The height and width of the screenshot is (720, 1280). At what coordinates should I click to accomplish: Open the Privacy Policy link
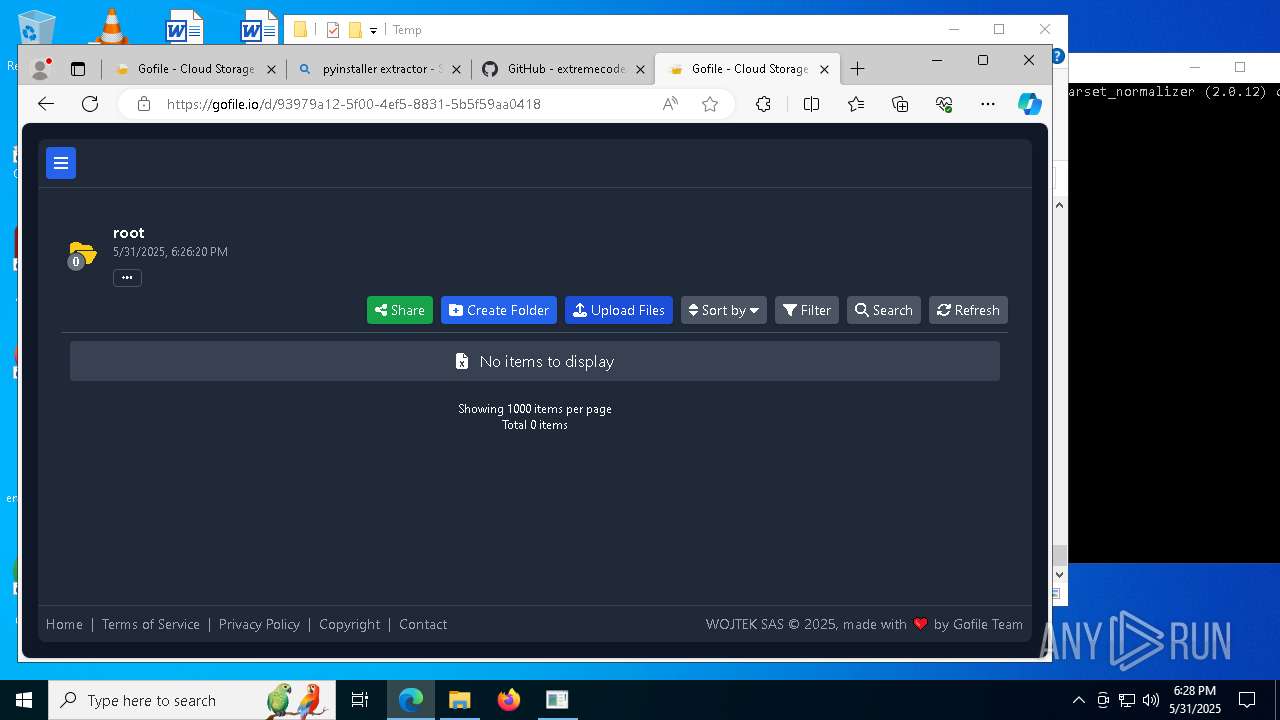259,624
